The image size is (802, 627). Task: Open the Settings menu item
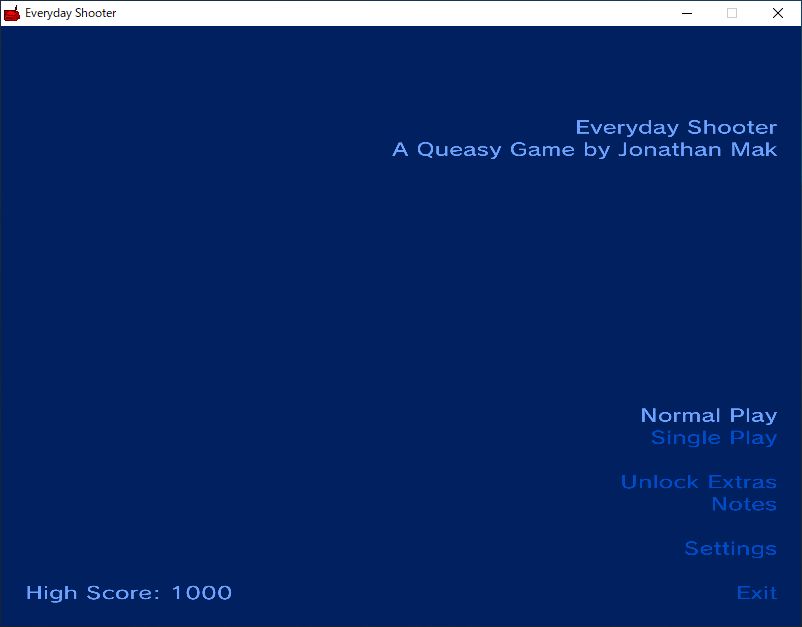point(731,549)
